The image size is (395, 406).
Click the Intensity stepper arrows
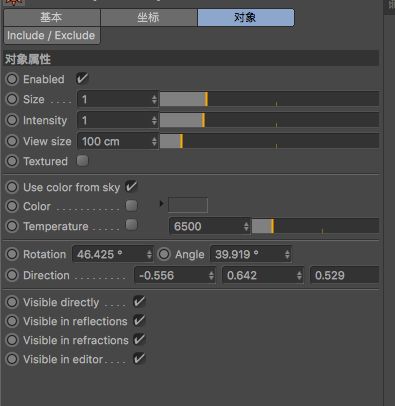154,120
